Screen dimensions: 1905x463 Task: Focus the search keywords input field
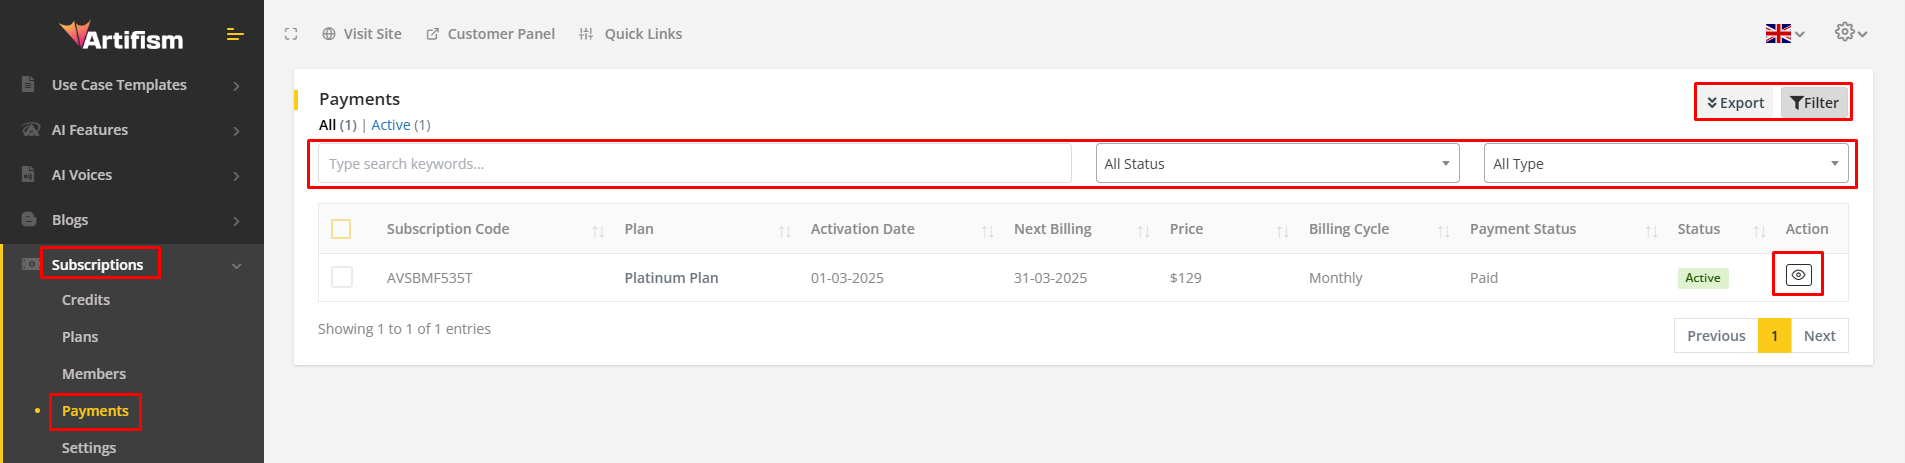tap(694, 164)
